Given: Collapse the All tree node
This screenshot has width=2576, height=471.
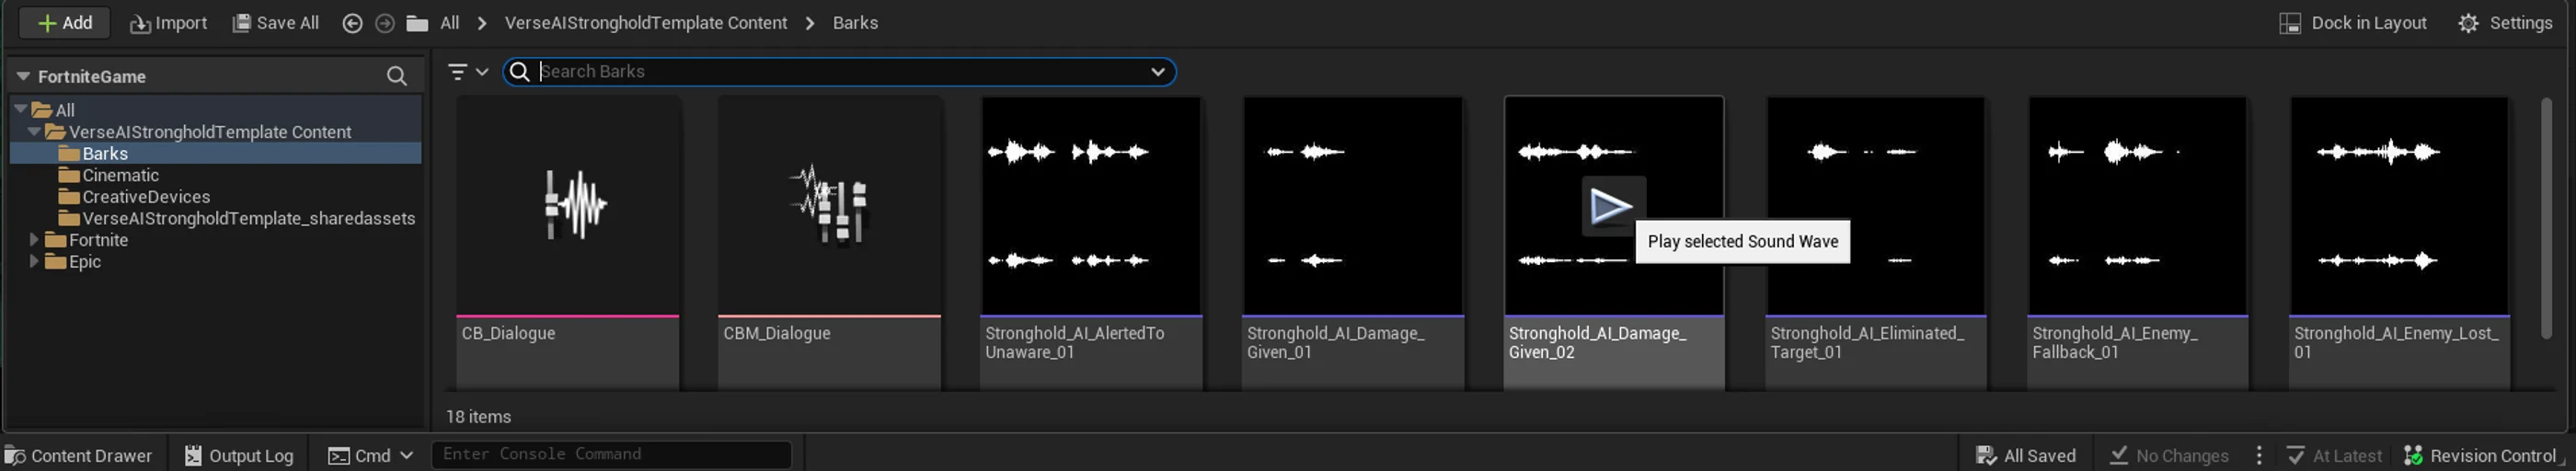Looking at the screenshot, I should point(20,110).
